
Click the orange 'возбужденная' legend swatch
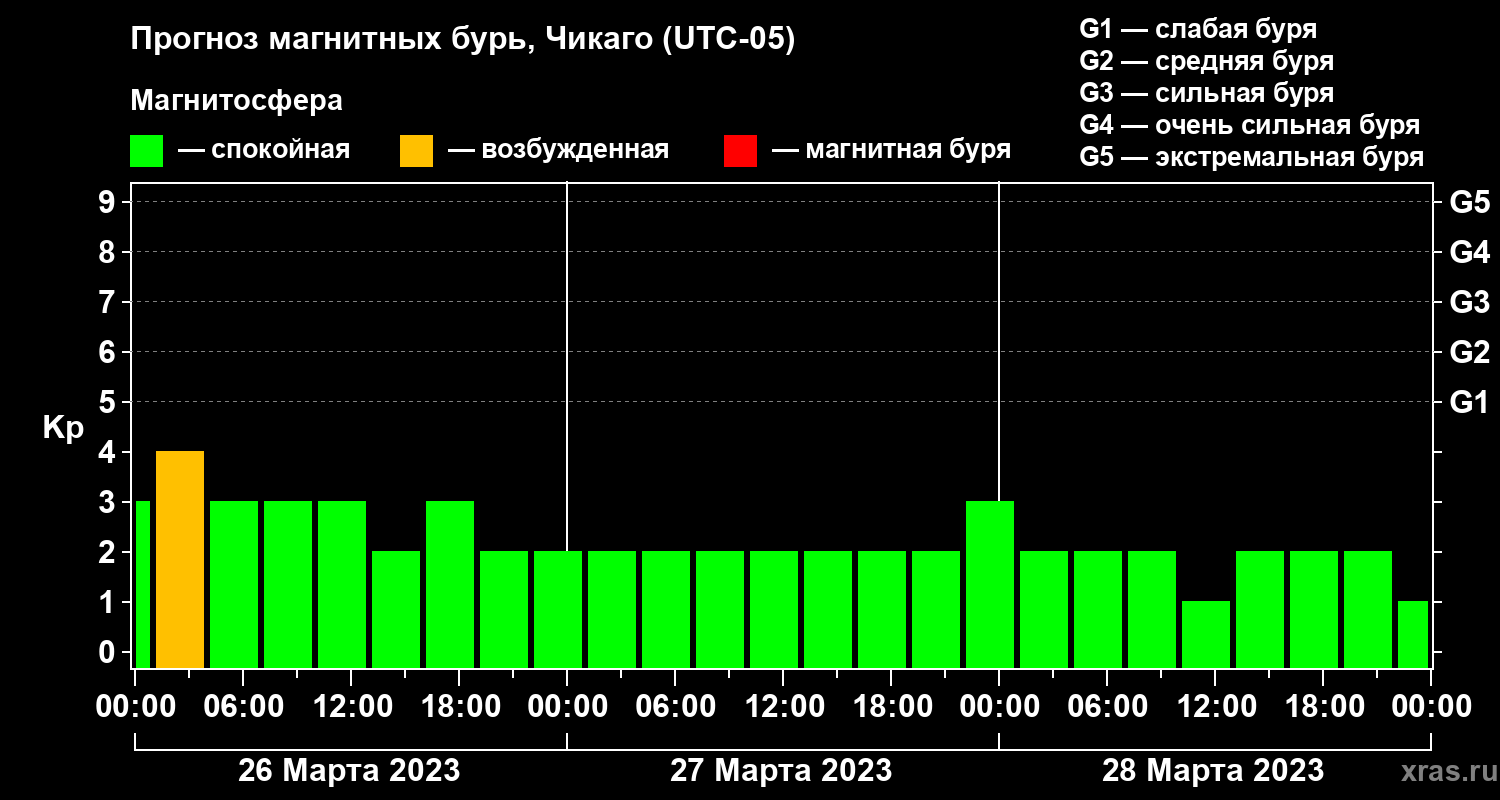click(416, 151)
